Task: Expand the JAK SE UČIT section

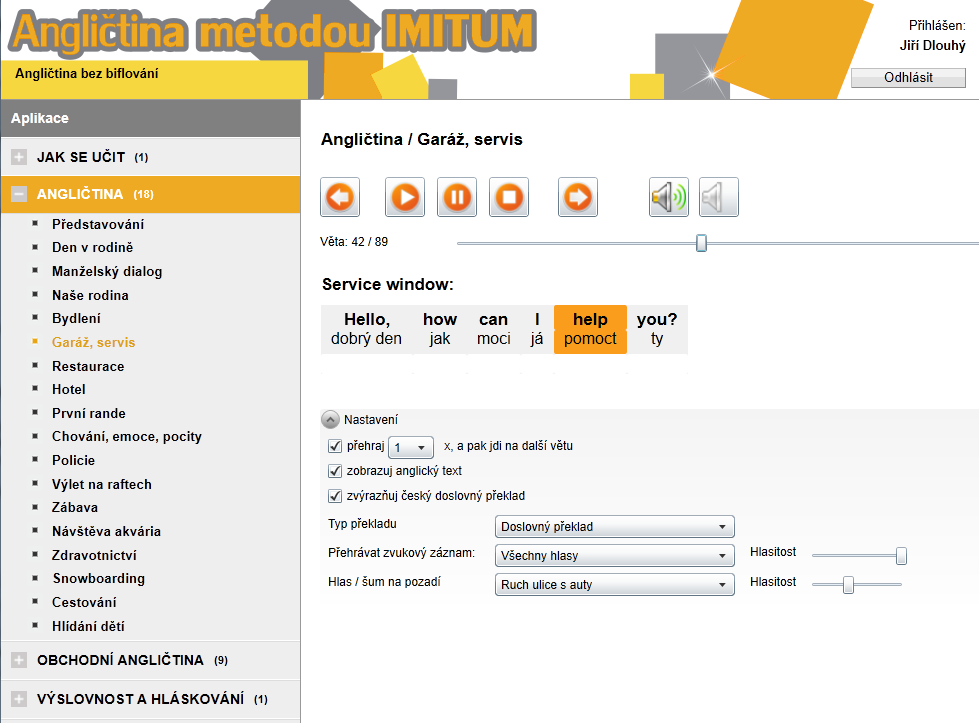Action: [19, 157]
